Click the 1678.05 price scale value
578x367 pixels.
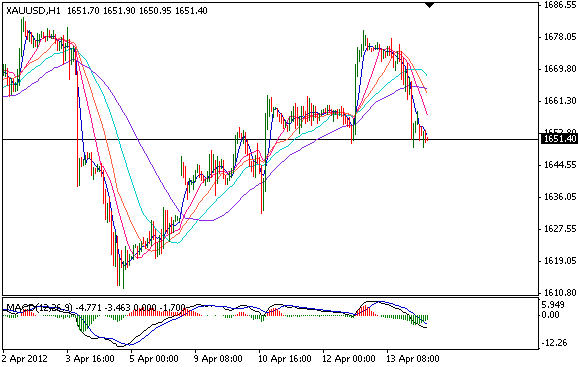(560, 36)
